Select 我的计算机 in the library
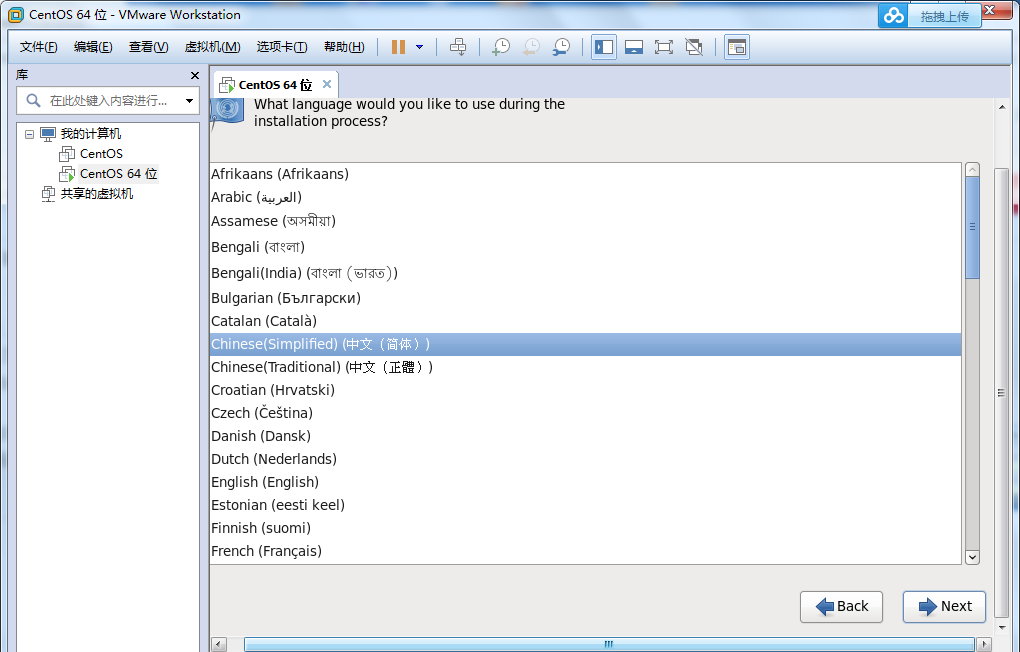 [90, 134]
